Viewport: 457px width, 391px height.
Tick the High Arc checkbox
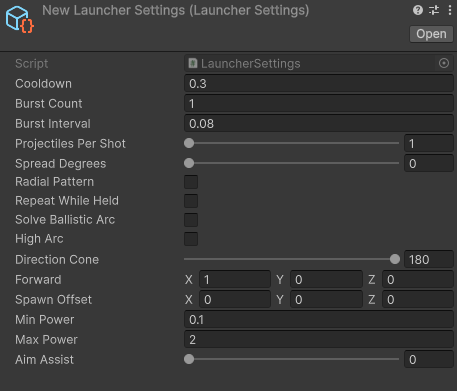(191, 239)
